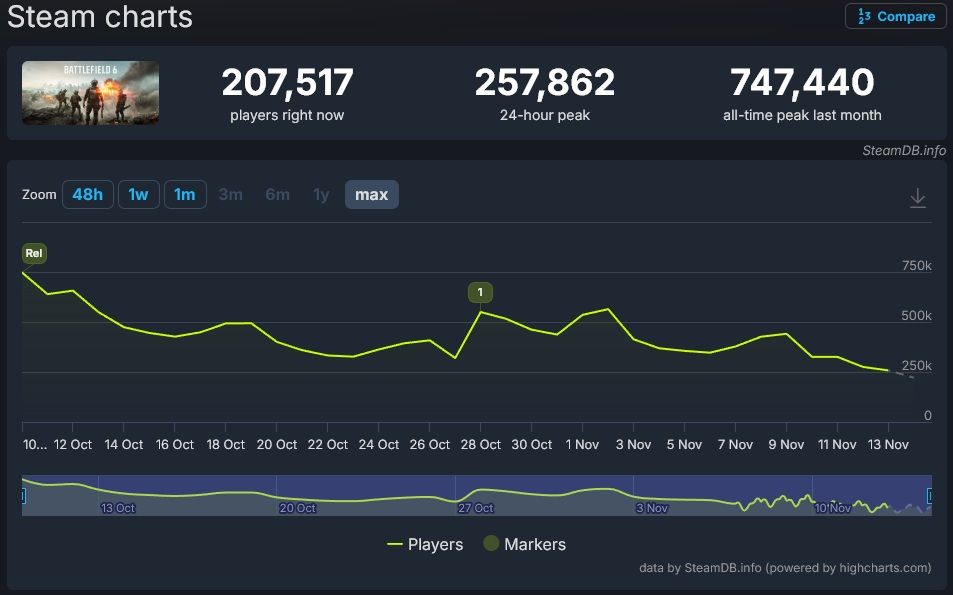This screenshot has width=953, height=595.
Task: Click the 207,517 players right now stat
Action: pyautogui.click(x=287, y=83)
